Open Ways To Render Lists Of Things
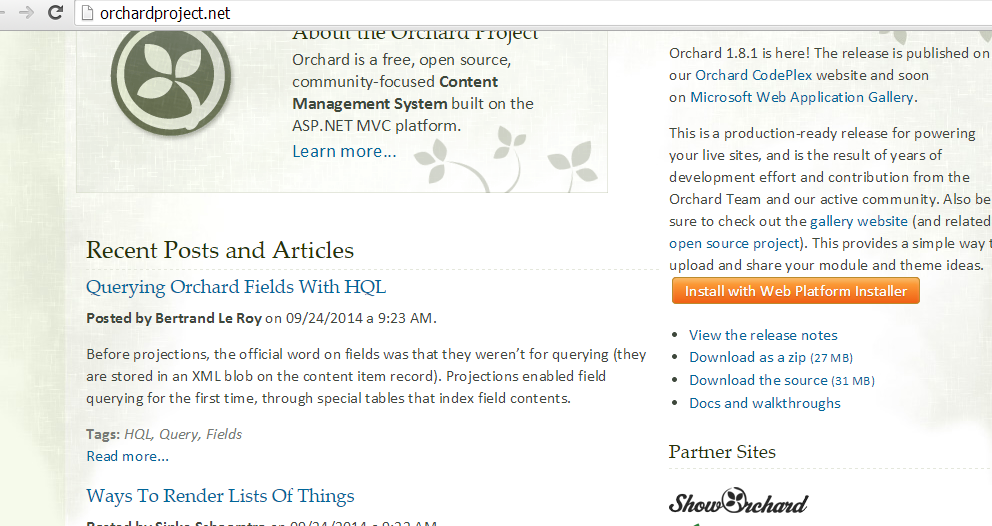 pos(220,496)
